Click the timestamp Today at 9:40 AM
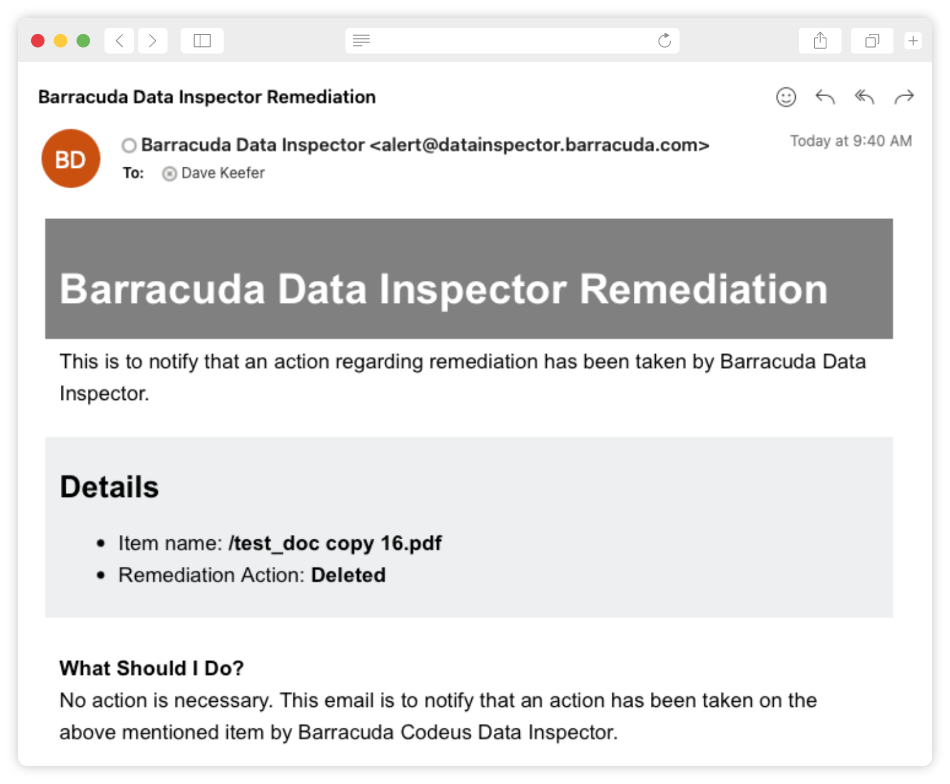Viewport: 950px width, 784px height. [x=851, y=141]
